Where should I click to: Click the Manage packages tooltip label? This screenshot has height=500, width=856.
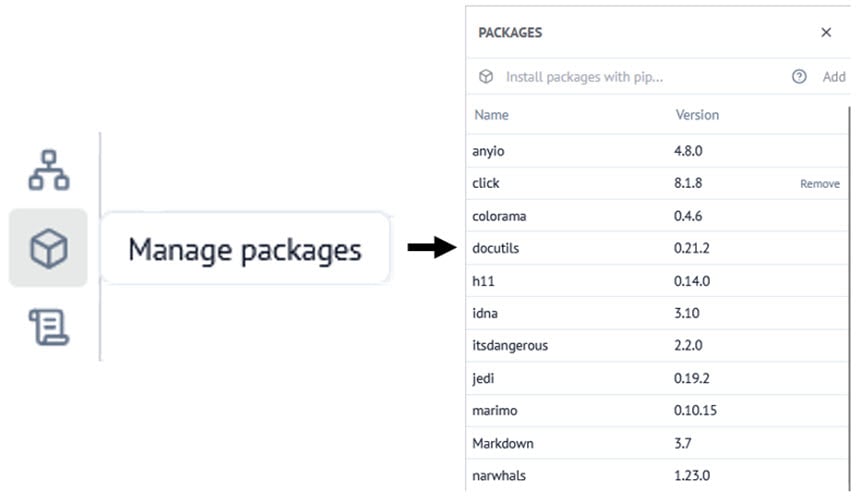[245, 248]
